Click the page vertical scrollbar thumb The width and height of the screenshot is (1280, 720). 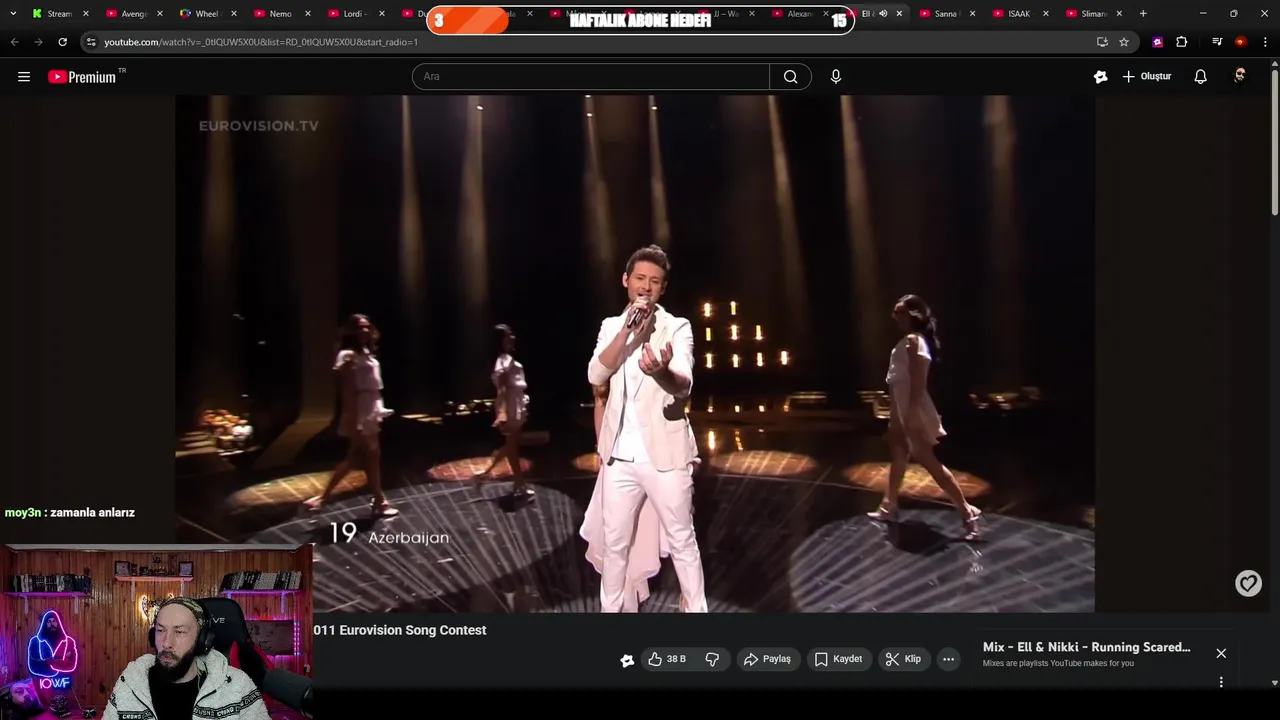point(1274,140)
